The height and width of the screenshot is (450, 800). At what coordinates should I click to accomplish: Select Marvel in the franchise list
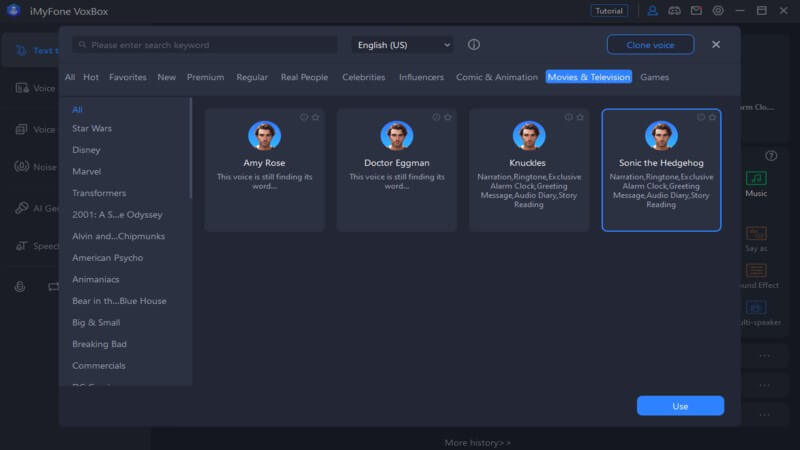(86, 171)
